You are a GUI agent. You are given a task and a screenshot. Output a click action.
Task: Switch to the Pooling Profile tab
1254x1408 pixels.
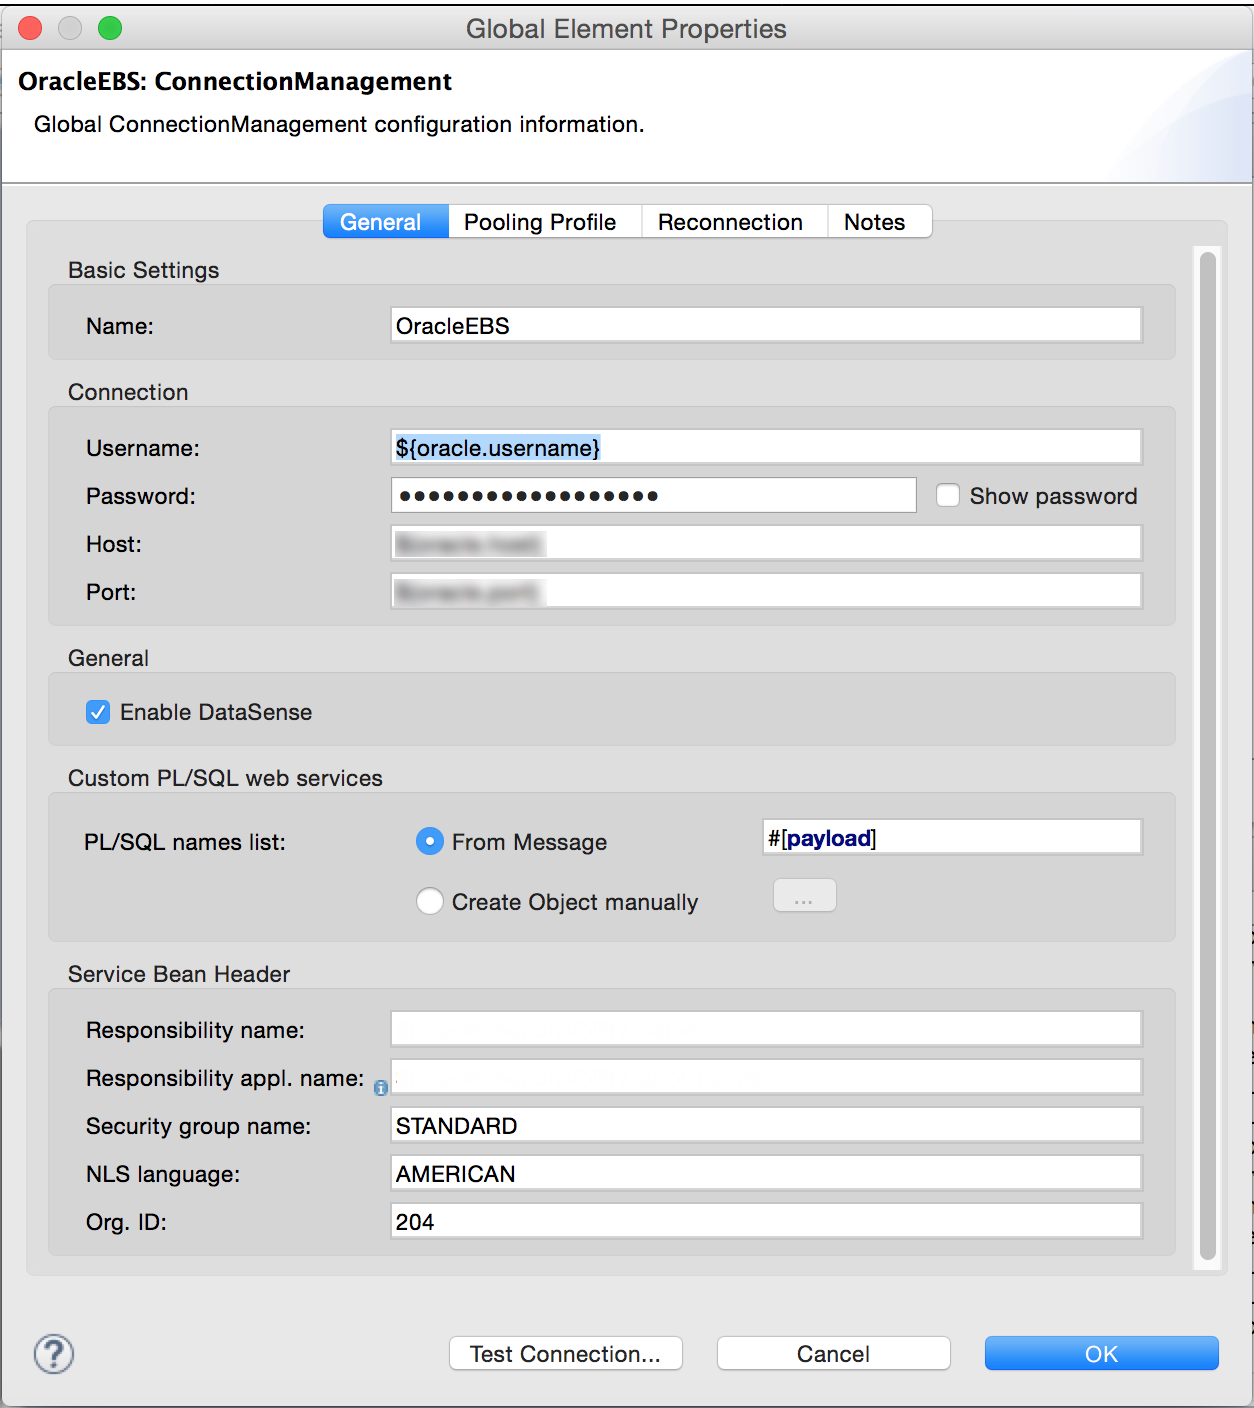point(540,222)
